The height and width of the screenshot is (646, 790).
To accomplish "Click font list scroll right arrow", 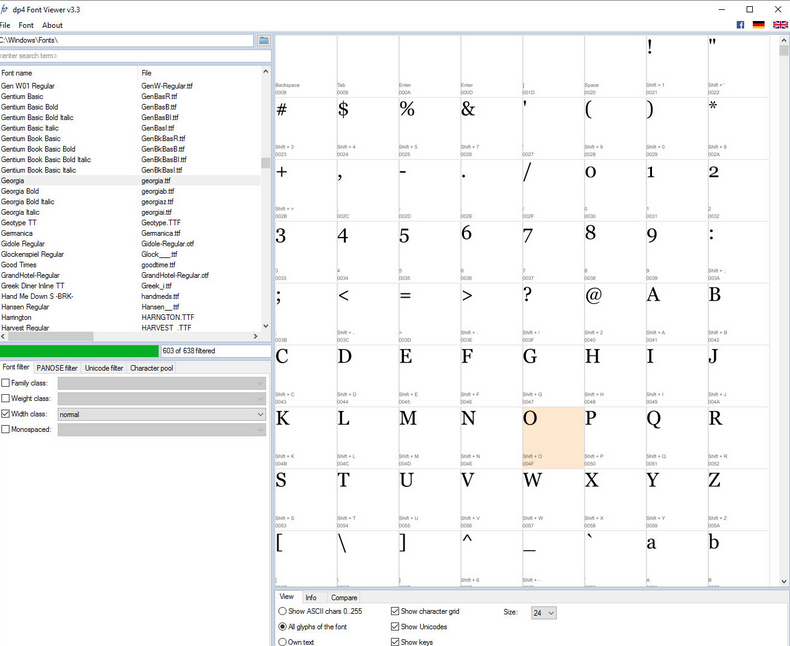I will (255, 336).
